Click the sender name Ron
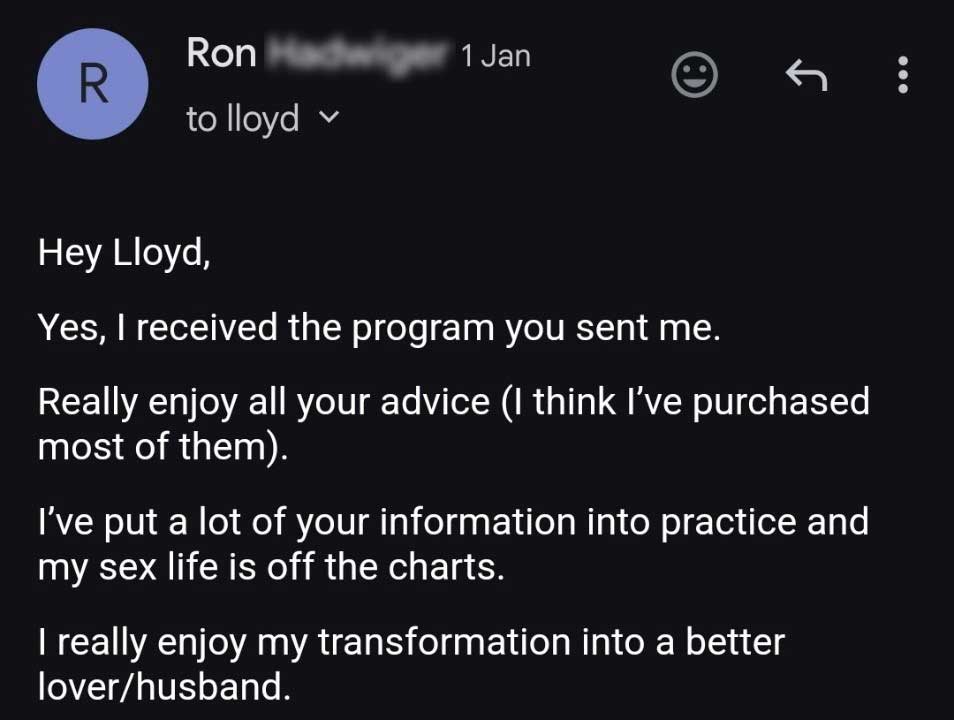This screenshot has width=954, height=720. click(x=221, y=54)
